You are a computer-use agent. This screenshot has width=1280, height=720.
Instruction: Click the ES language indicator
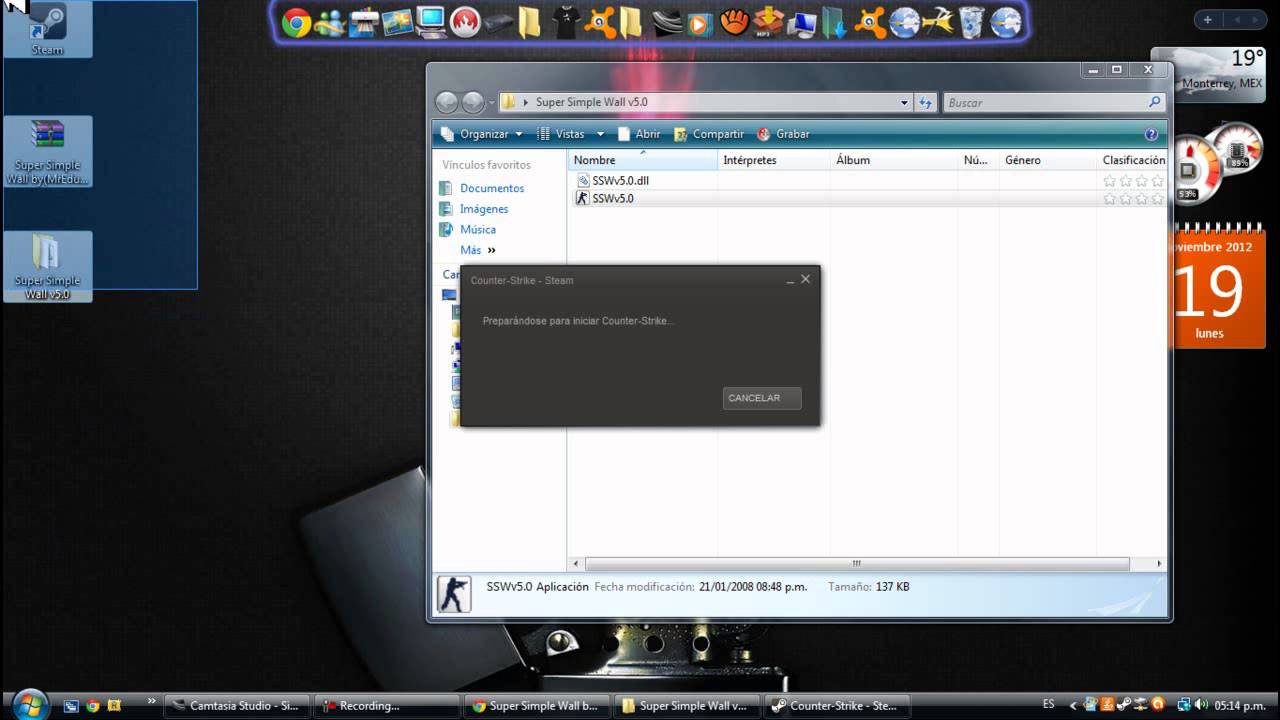pos(1048,705)
